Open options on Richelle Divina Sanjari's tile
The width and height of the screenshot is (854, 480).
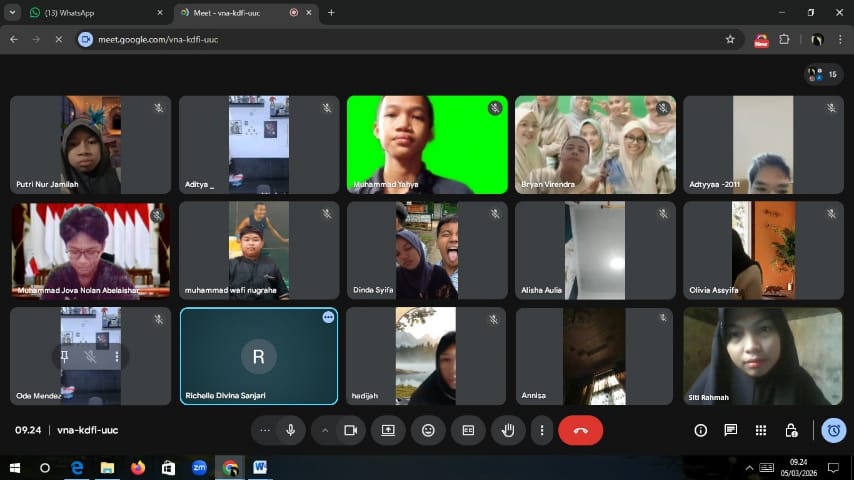[328, 317]
